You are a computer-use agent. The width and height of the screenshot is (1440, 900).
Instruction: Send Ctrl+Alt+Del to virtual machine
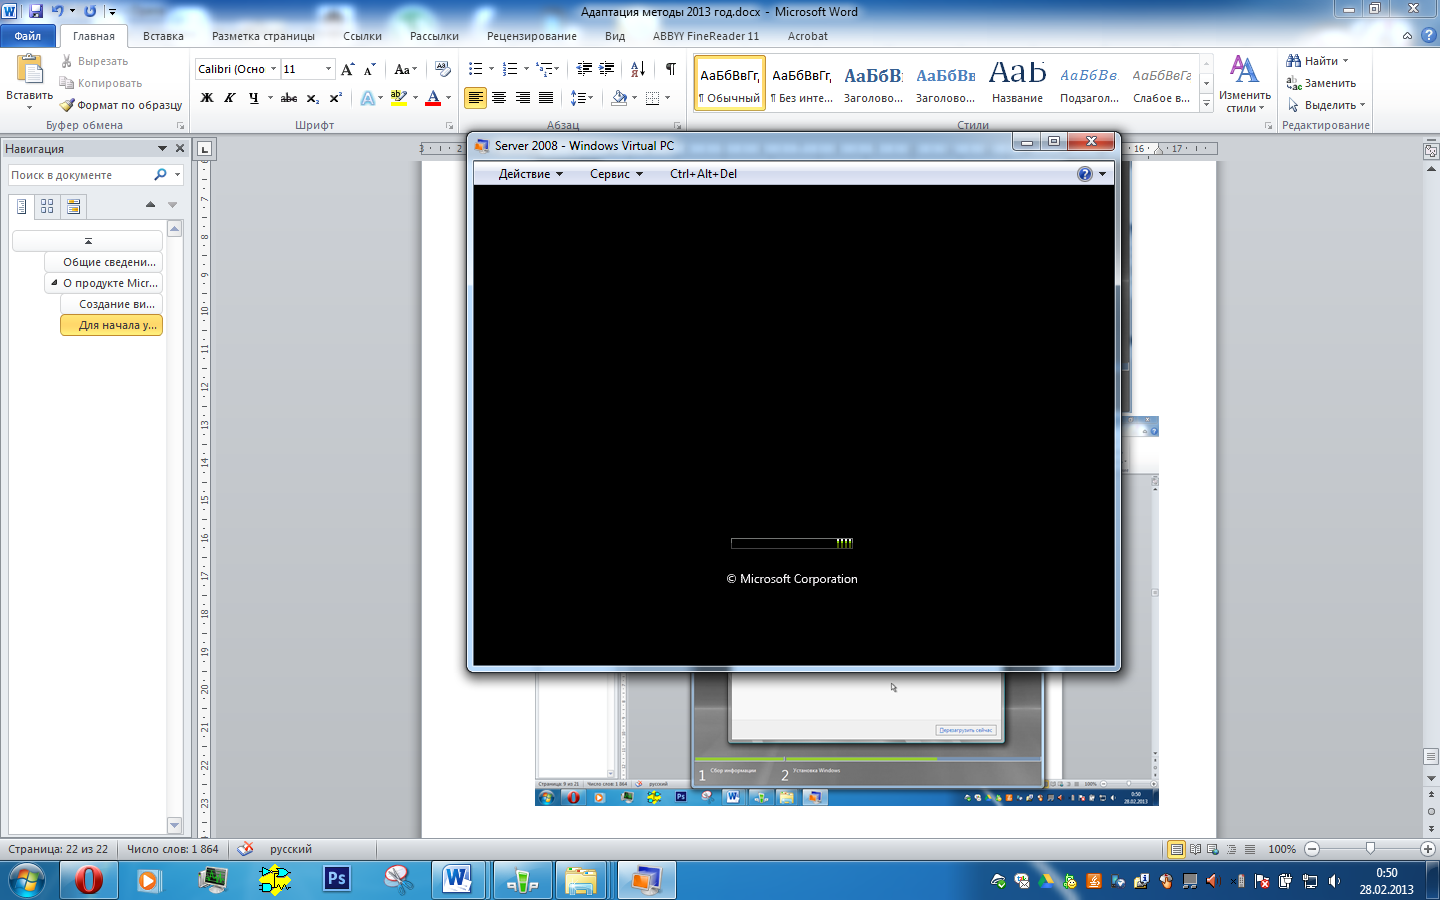(x=703, y=174)
